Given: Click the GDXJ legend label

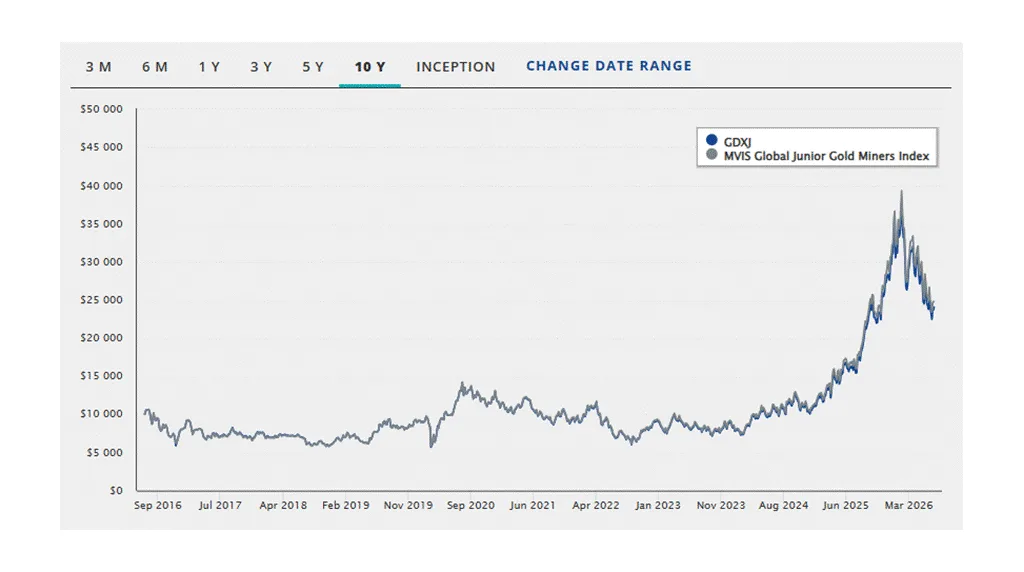Looking at the screenshot, I should (737, 142).
